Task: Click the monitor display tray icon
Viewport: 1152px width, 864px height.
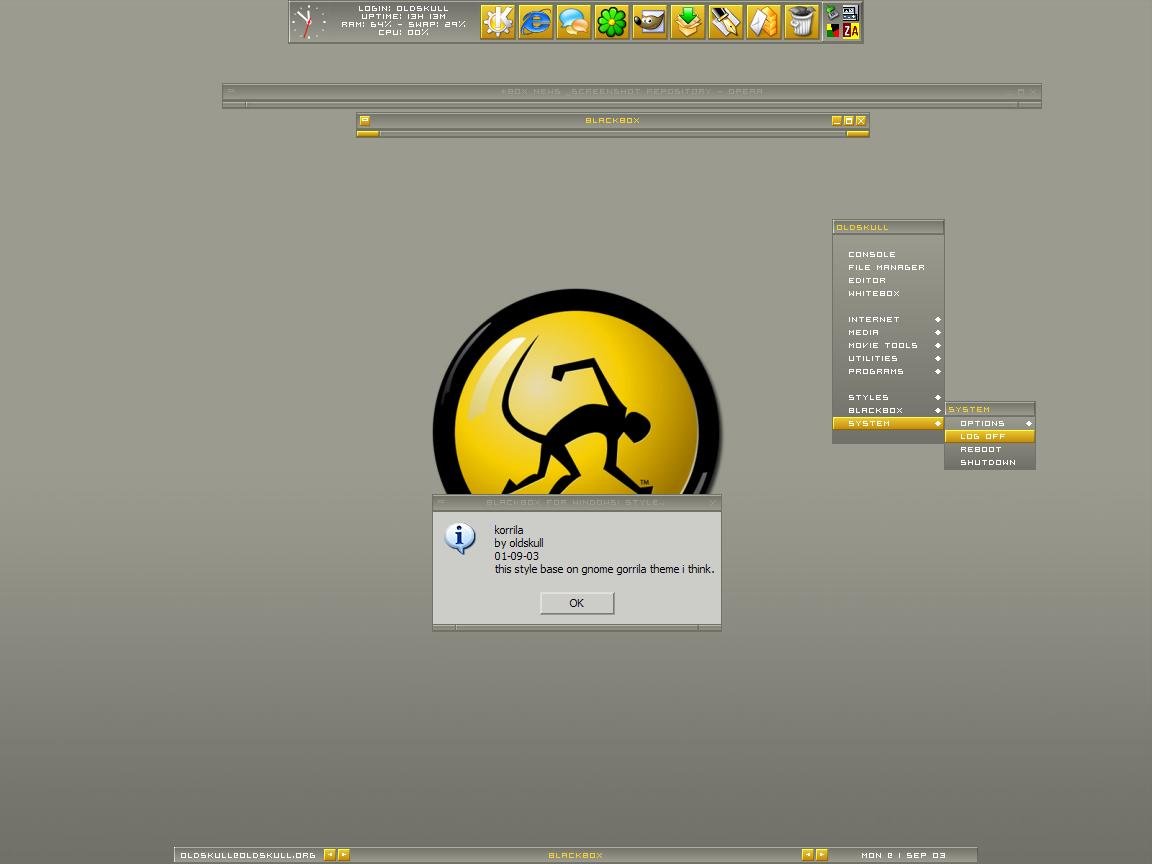Action: point(851,12)
